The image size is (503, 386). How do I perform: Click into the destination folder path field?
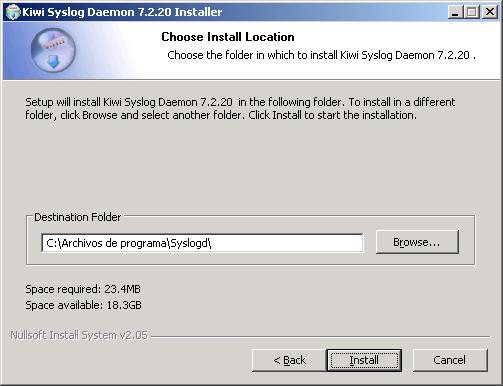coord(202,243)
